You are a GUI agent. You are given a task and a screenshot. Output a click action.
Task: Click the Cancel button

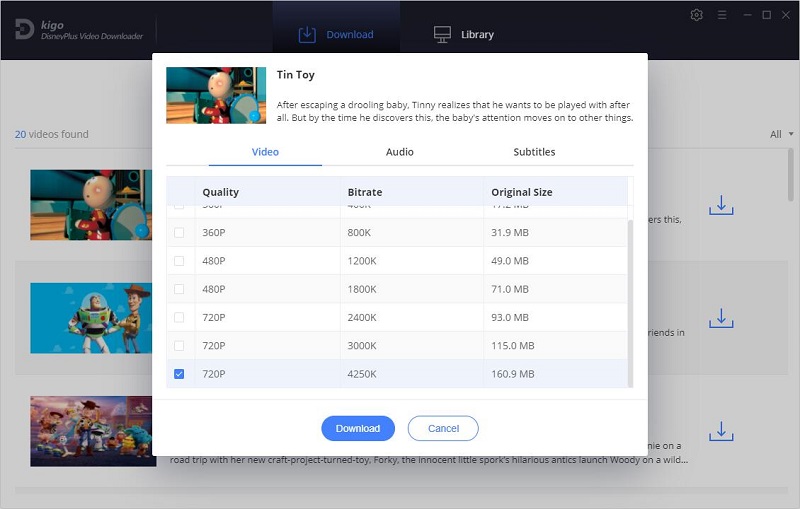[x=443, y=428]
